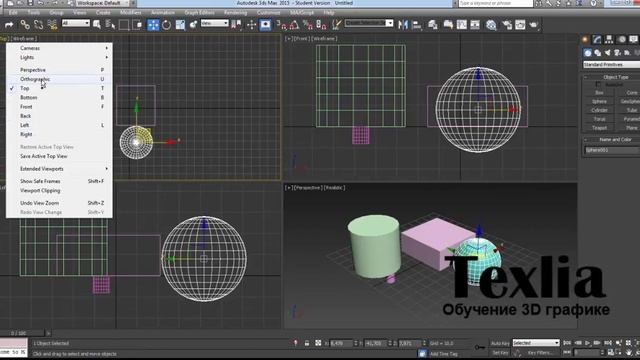The height and width of the screenshot is (360, 640).
Task: Expand the Extended Viewports submenu
Action: coord(60,169)
